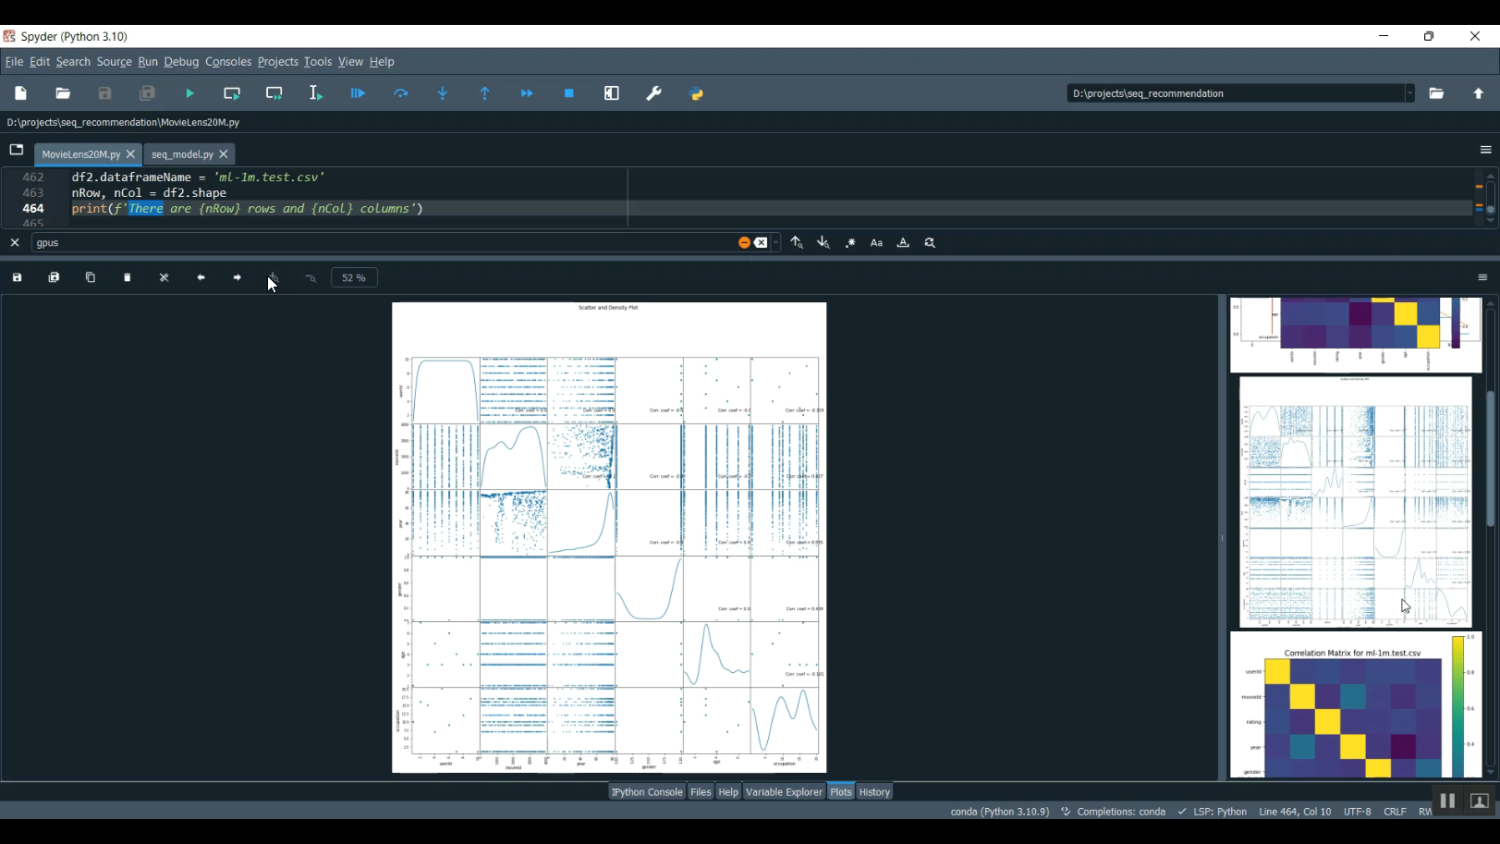Open the Plots pane options hamburger menu
The height and width of the screenshot is (844, 1500).
[1483, 278]
